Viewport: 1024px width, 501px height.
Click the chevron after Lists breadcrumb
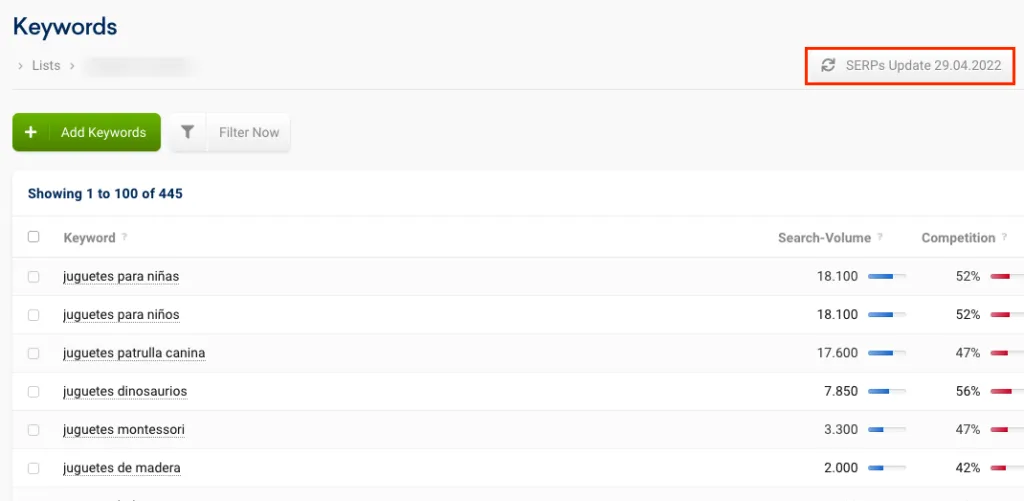coord(72,66)
